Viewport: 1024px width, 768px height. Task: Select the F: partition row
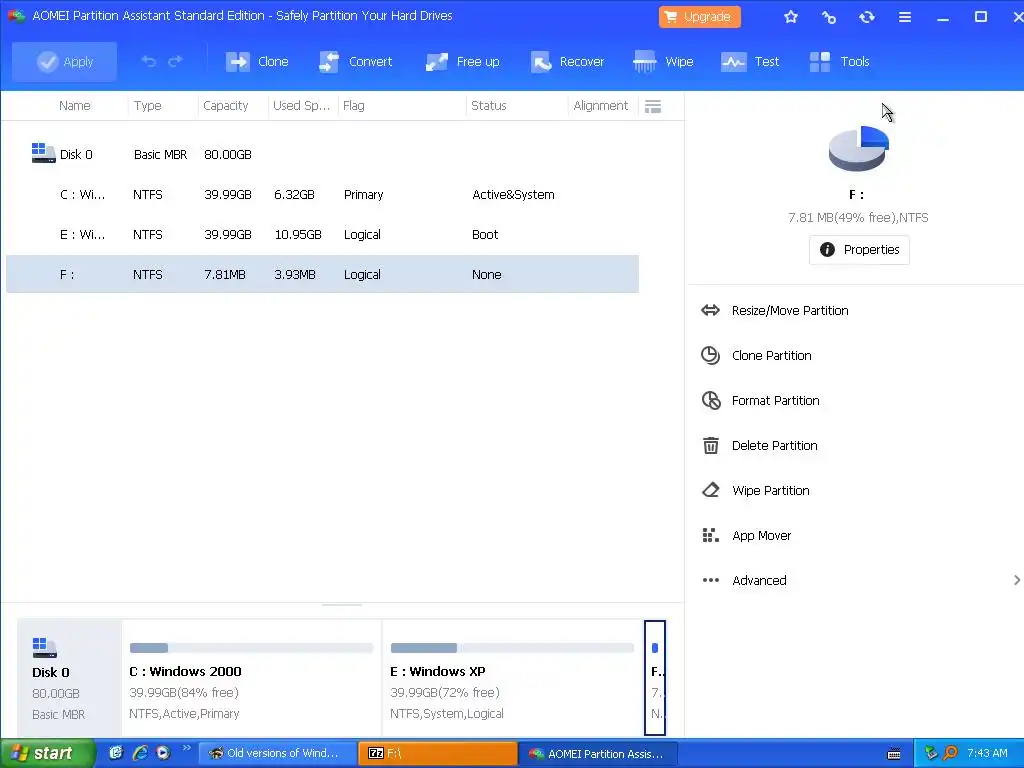pos(323,274)
